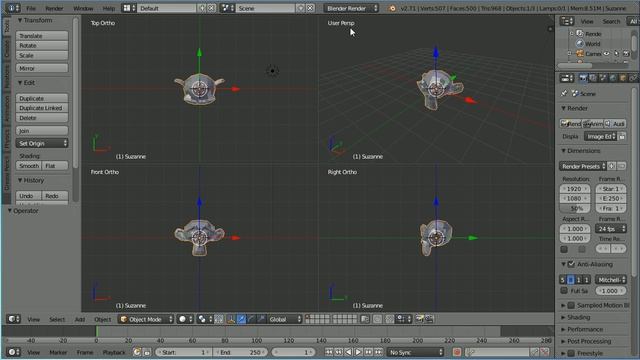
Task: Click the World item icon in outliner
Action: pos(580,43)
